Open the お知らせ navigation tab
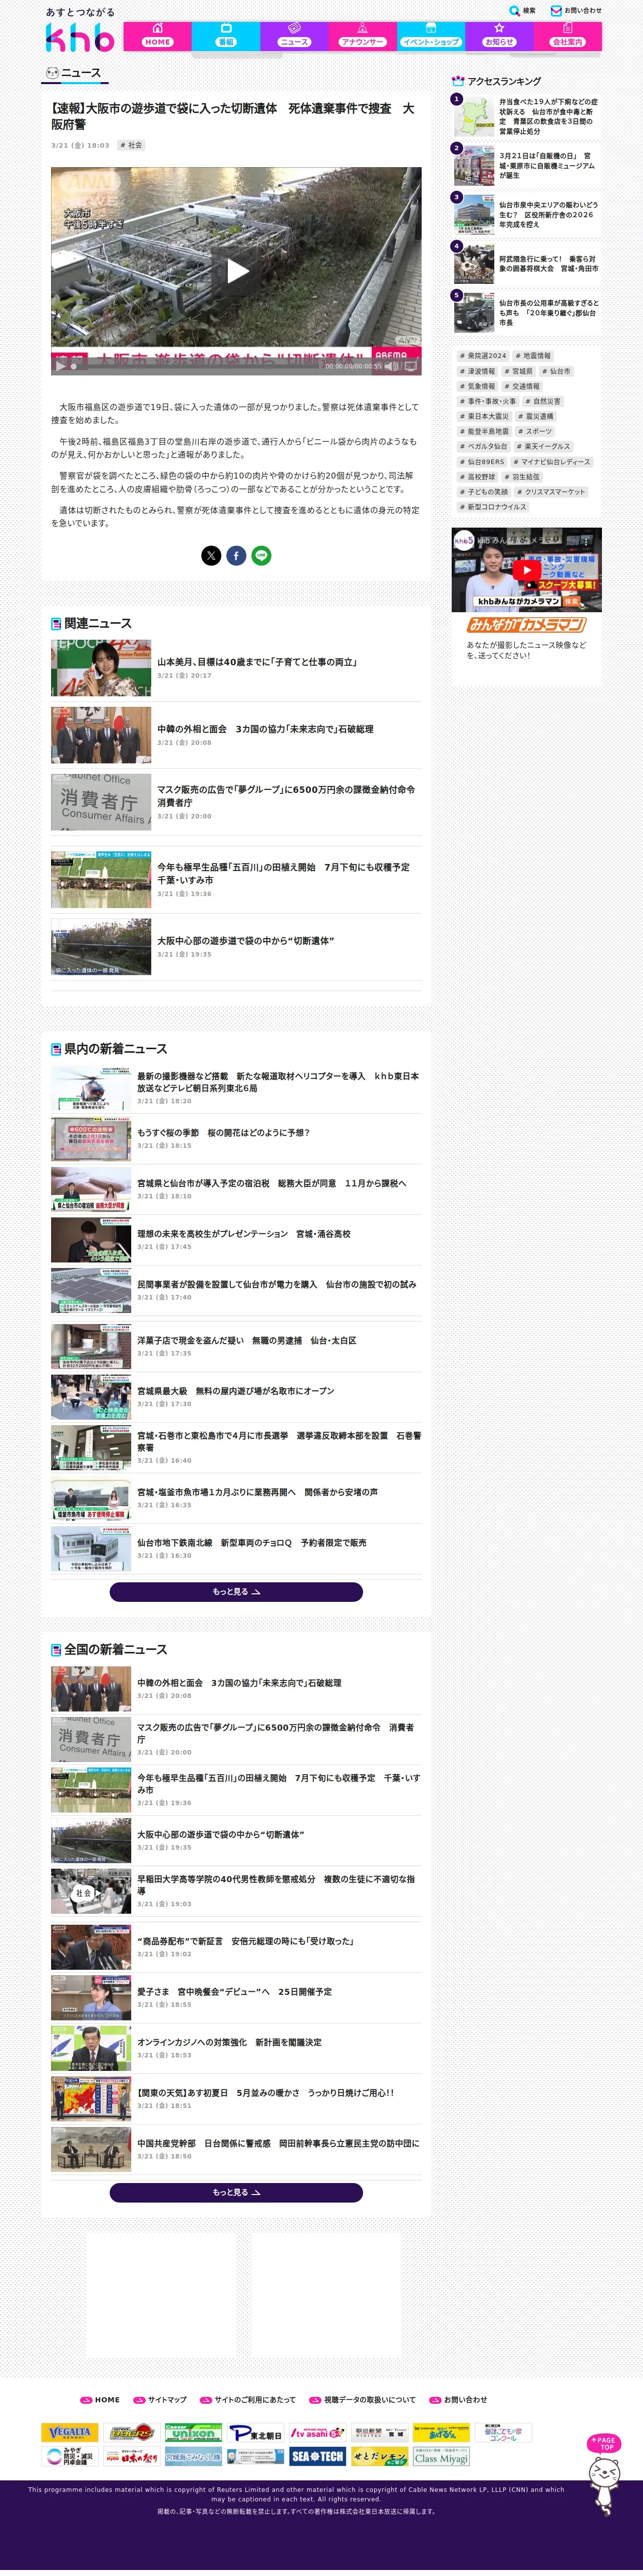This screenshot has width=643, height=2576. click(x=499, y=36)
